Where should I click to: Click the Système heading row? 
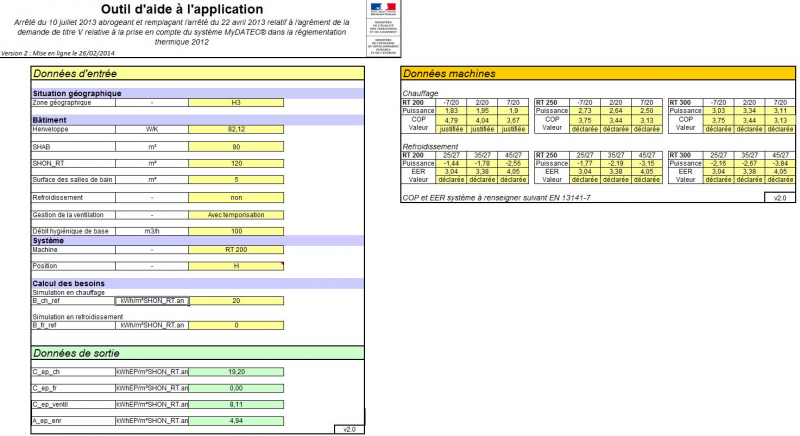[198, 241]
